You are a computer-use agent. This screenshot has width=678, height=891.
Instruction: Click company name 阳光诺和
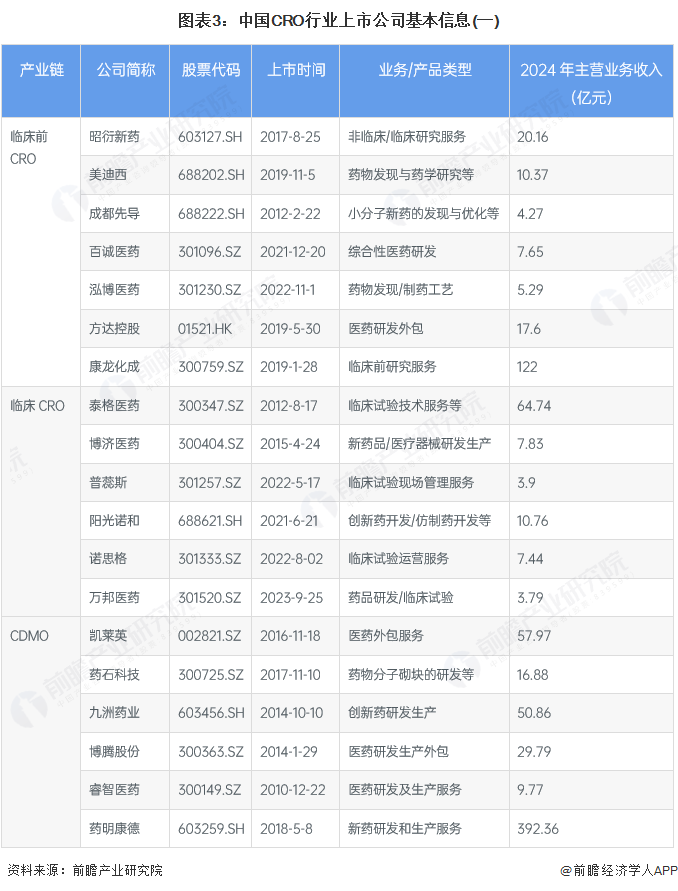point(114,521)
